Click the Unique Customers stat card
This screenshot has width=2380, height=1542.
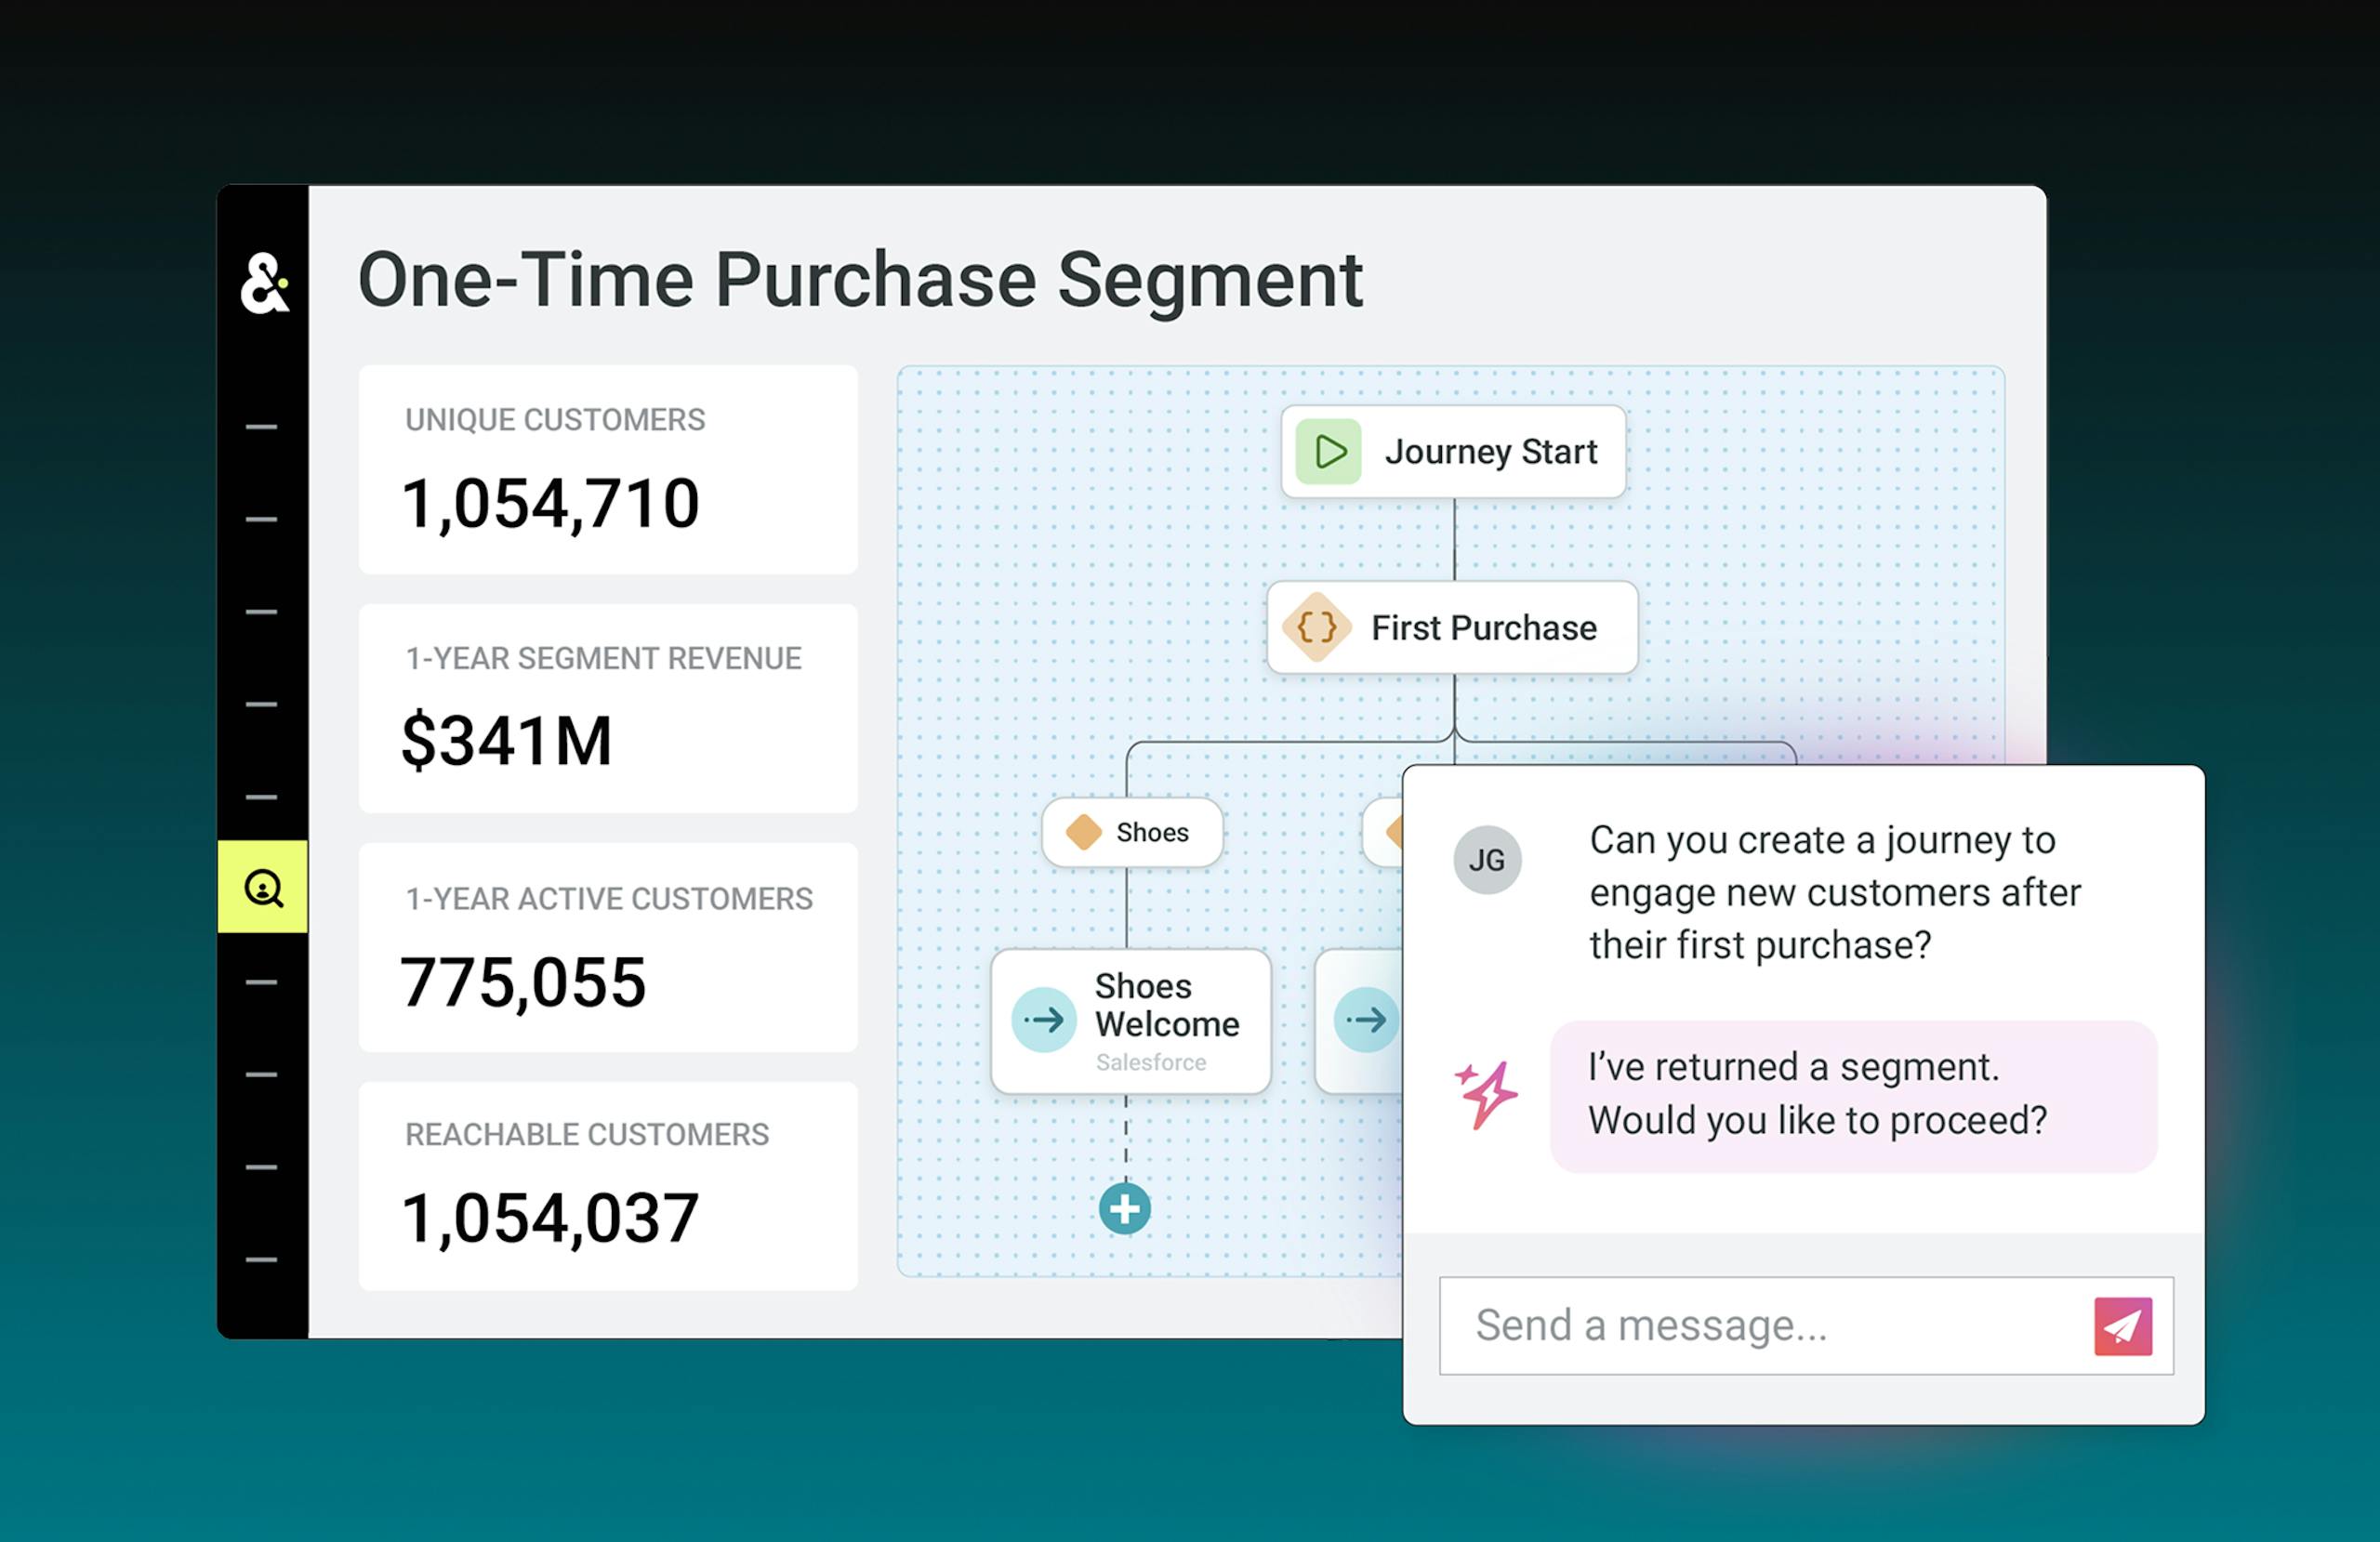(x=607, y=470)
